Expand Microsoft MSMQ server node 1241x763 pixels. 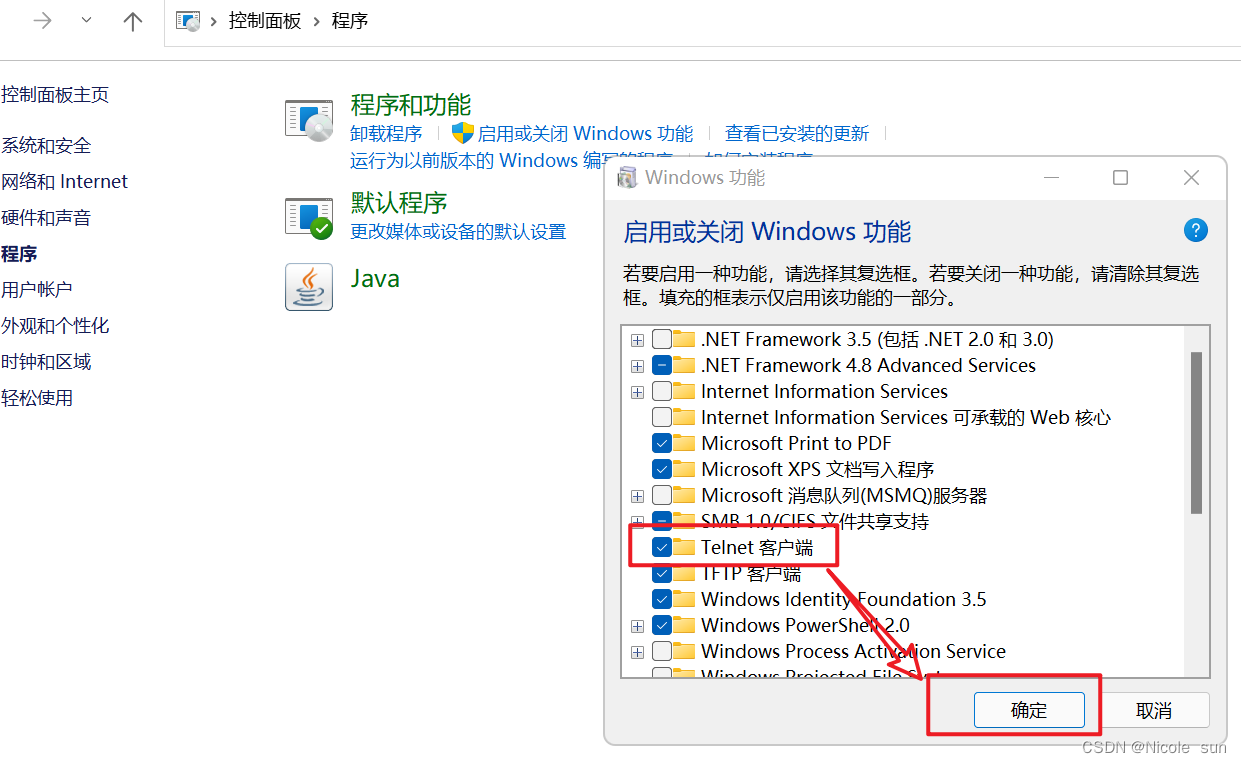[637, 496]
